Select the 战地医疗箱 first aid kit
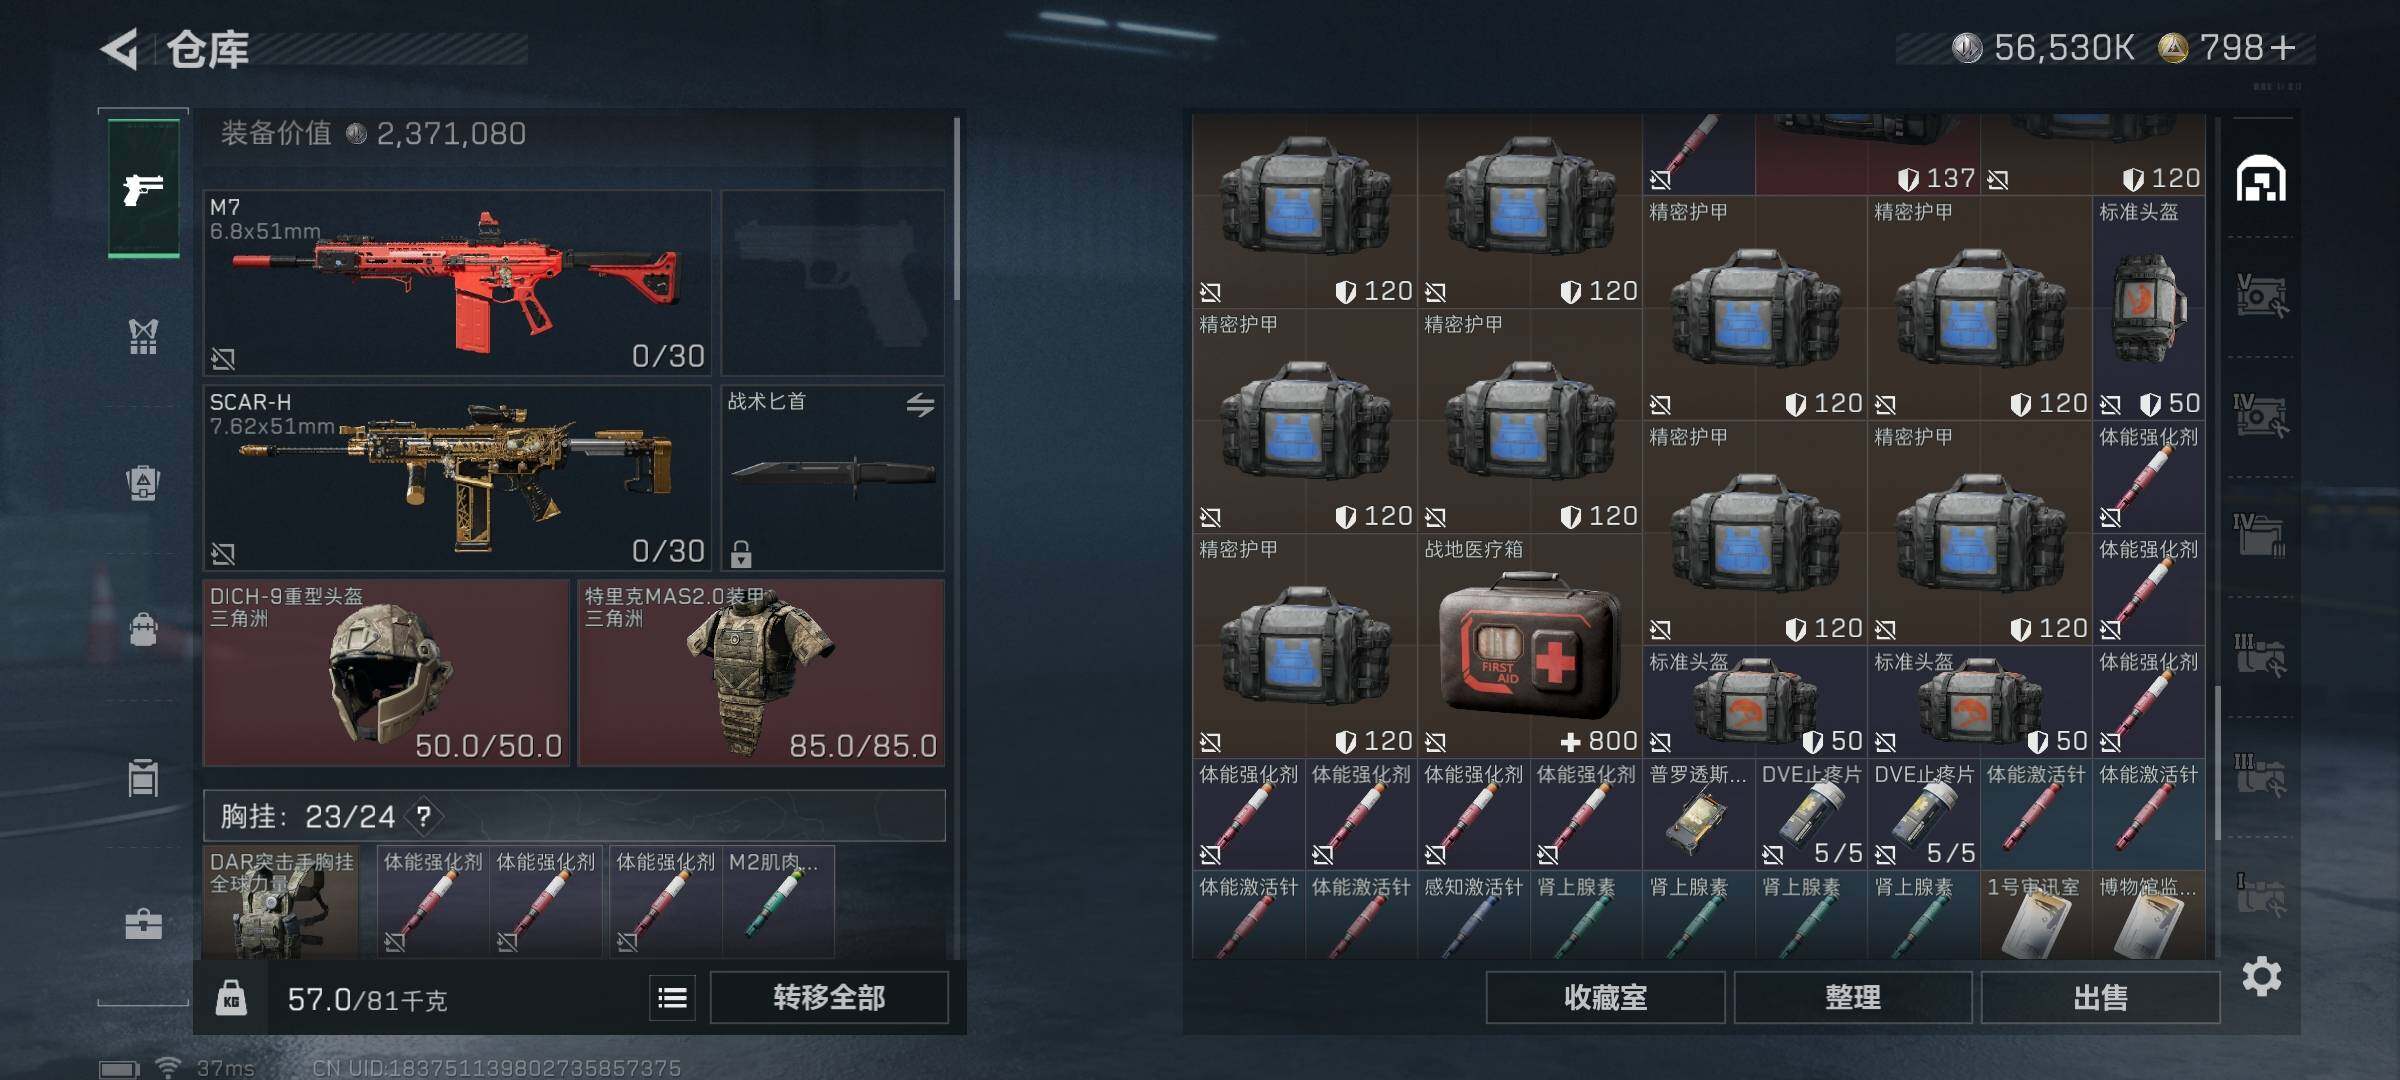 coord(1530,646)
